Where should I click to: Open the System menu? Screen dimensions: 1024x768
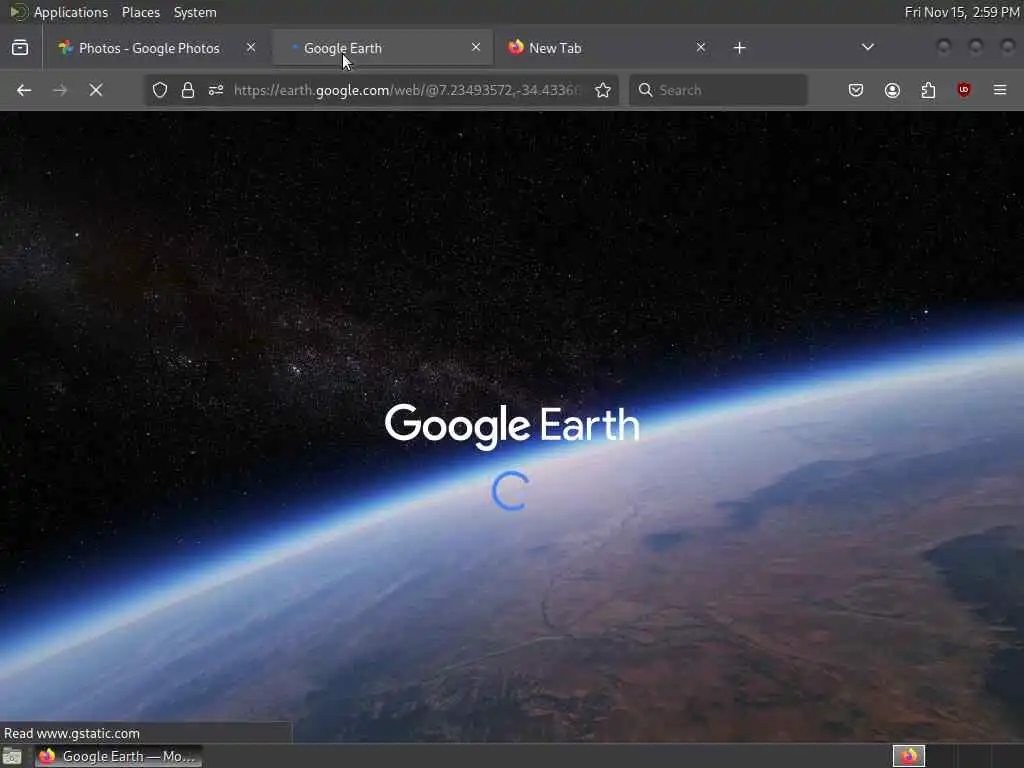[195, 12]
